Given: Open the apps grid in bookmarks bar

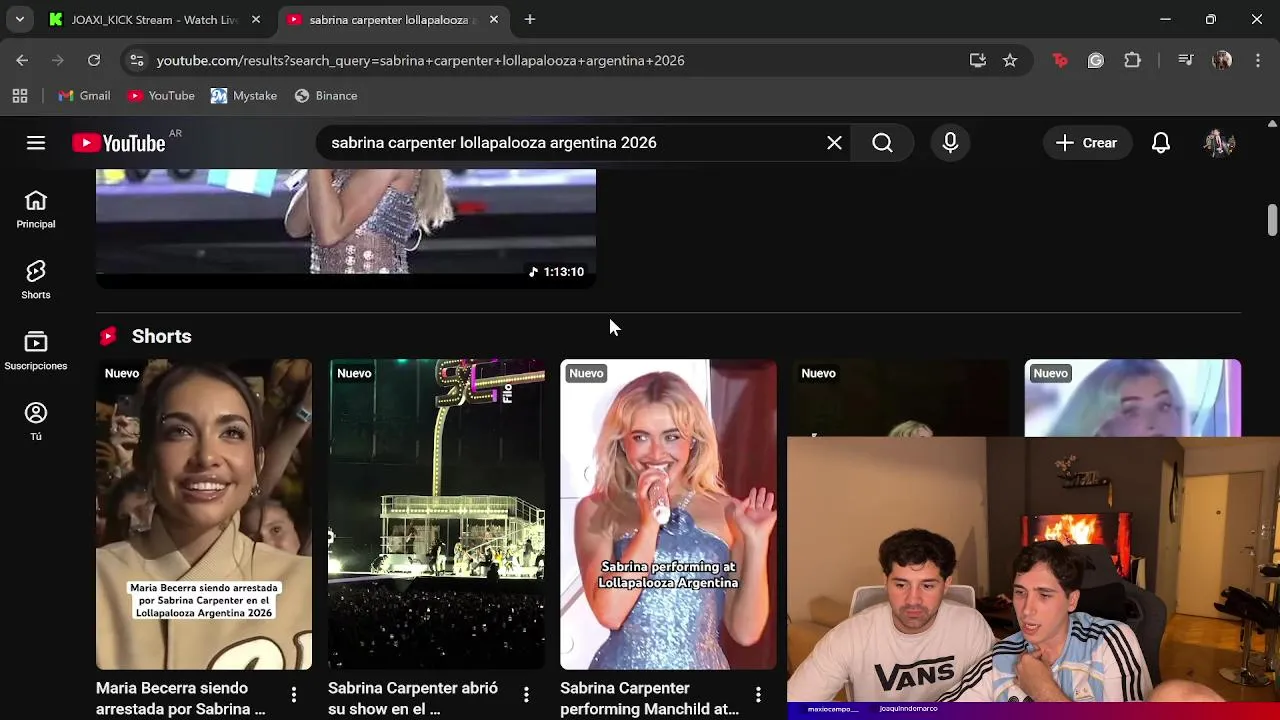Looking at the screenshot, I should (20, 96).
